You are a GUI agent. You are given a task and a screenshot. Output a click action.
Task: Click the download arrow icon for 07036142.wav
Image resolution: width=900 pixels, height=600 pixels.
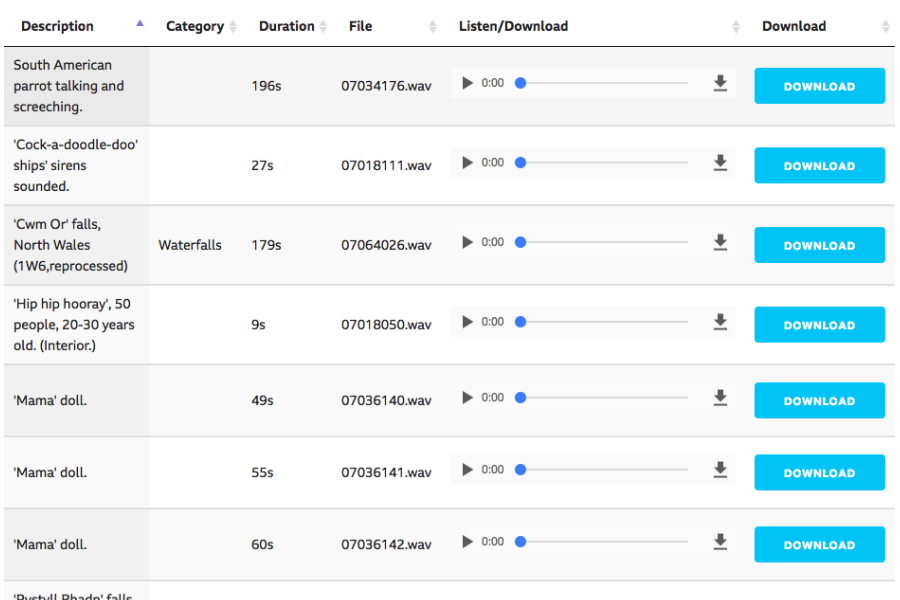tap(720, 542)
